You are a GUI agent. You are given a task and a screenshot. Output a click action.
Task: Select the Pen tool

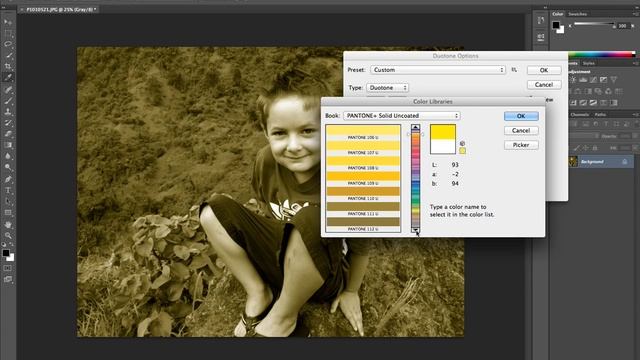pyautogui.click(x=8, y=179)
